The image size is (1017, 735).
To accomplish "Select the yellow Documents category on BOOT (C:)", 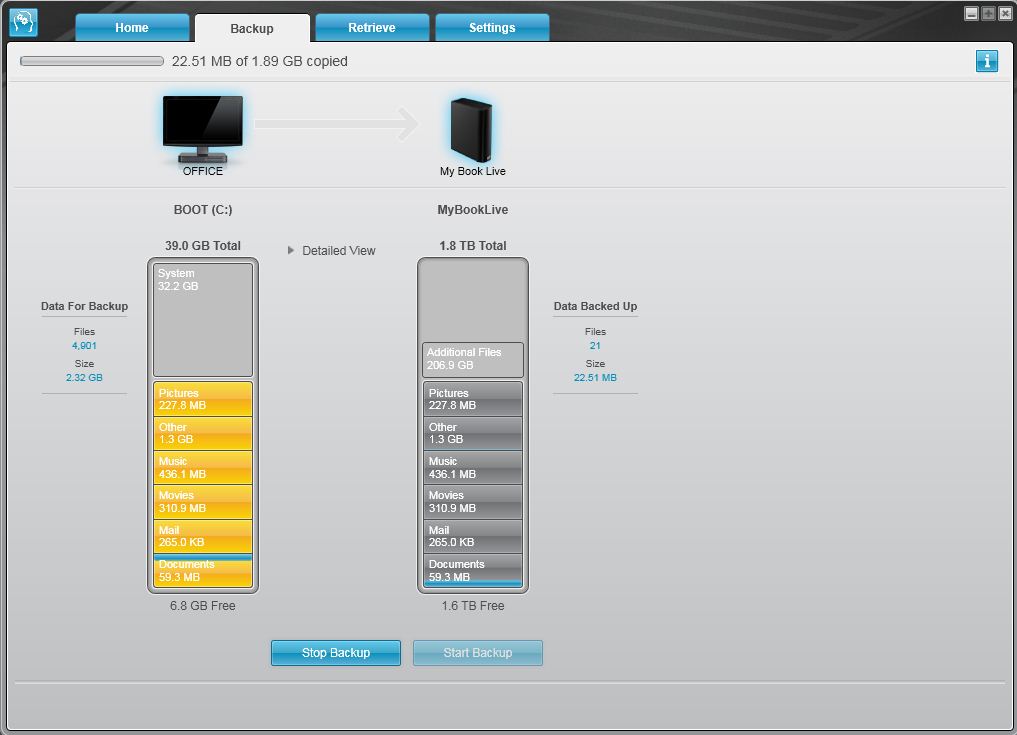I will pyautogui.click(x=203, y=571).
